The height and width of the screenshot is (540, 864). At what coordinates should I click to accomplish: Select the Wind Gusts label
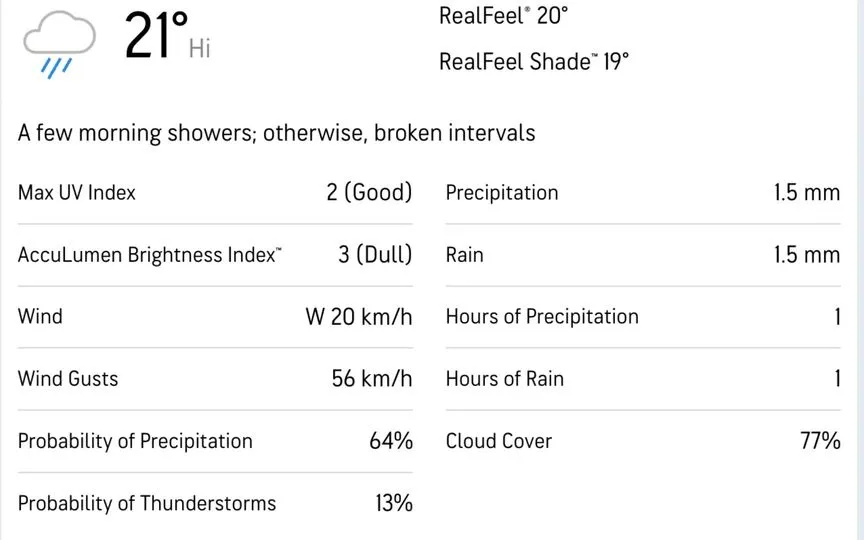coord(68,379)
